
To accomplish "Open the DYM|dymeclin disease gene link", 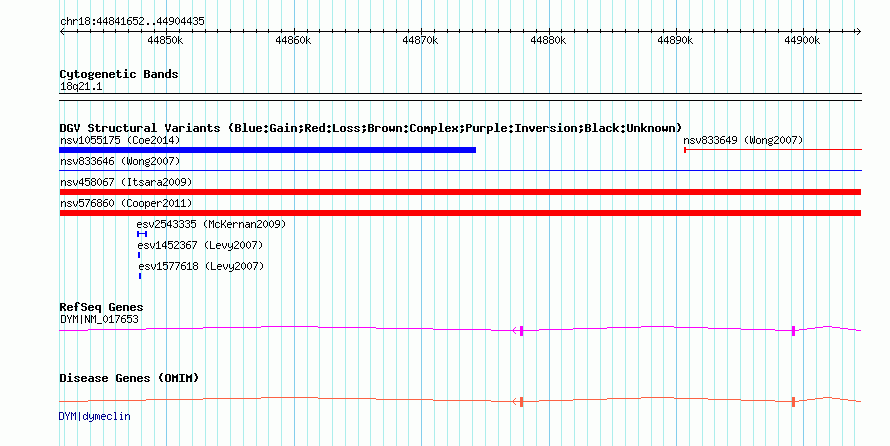I will click(x=95, y=416).
